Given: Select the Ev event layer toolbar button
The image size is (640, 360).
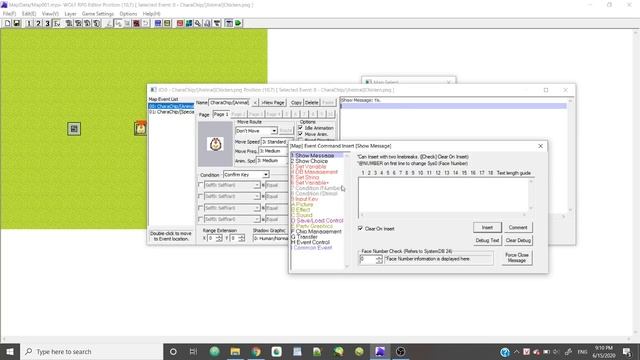Looking at the screenshot, I should point(57,23).
